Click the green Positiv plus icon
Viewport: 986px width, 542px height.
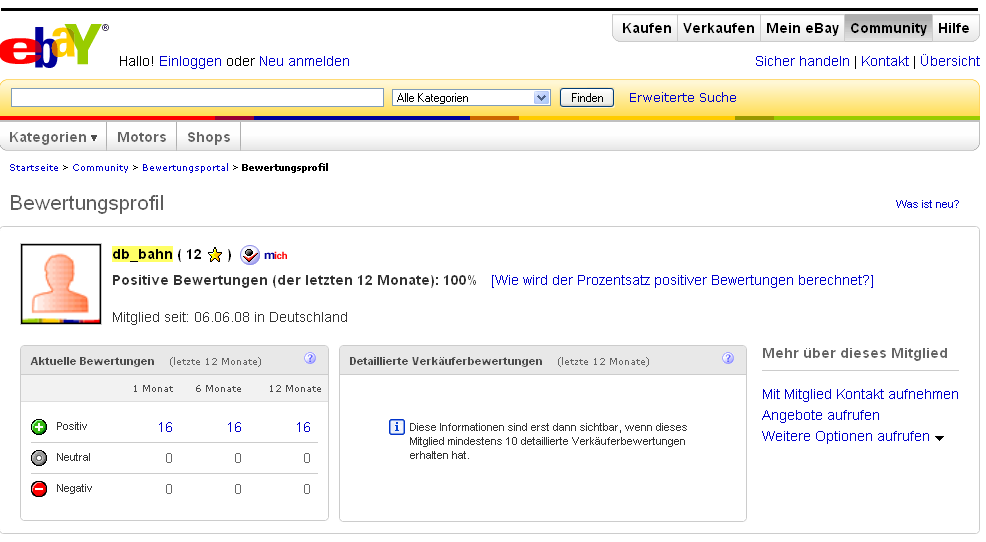point(39,427)
